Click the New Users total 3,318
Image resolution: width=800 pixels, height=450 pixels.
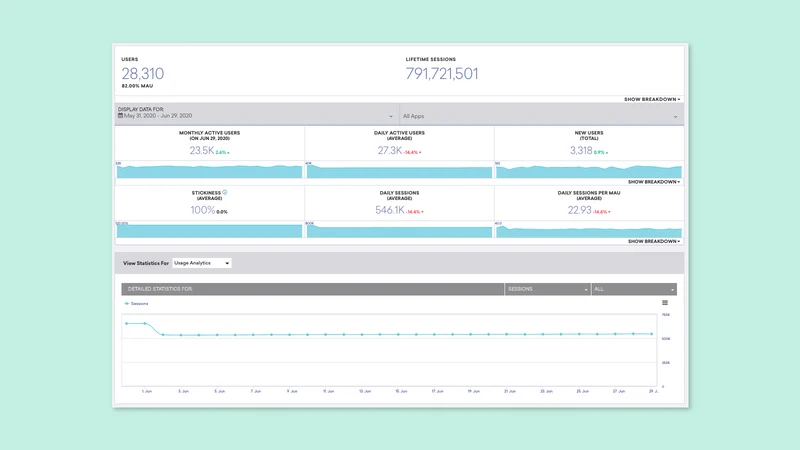(x=581, y=151)
